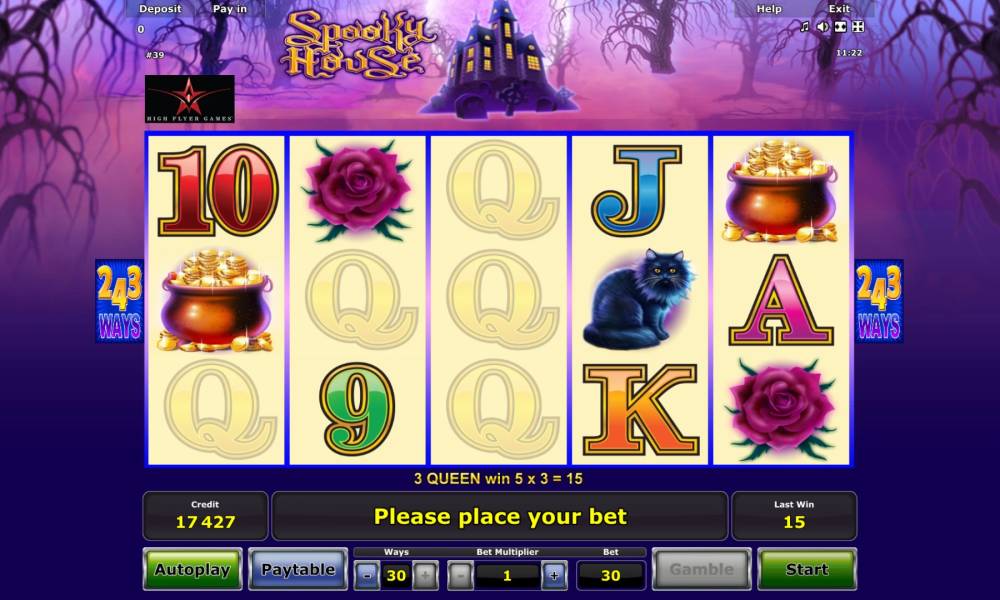Click the black cat symbol on the reels
1000x600 pixels.
[x=639, y=300]
